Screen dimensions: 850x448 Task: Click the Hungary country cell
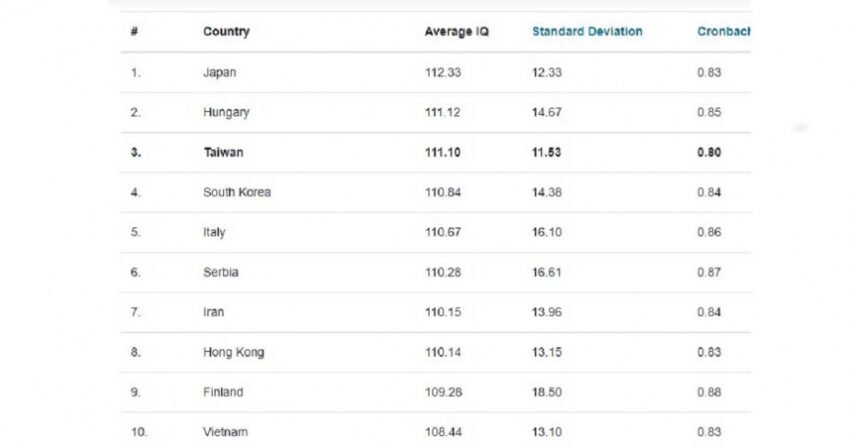226,112
